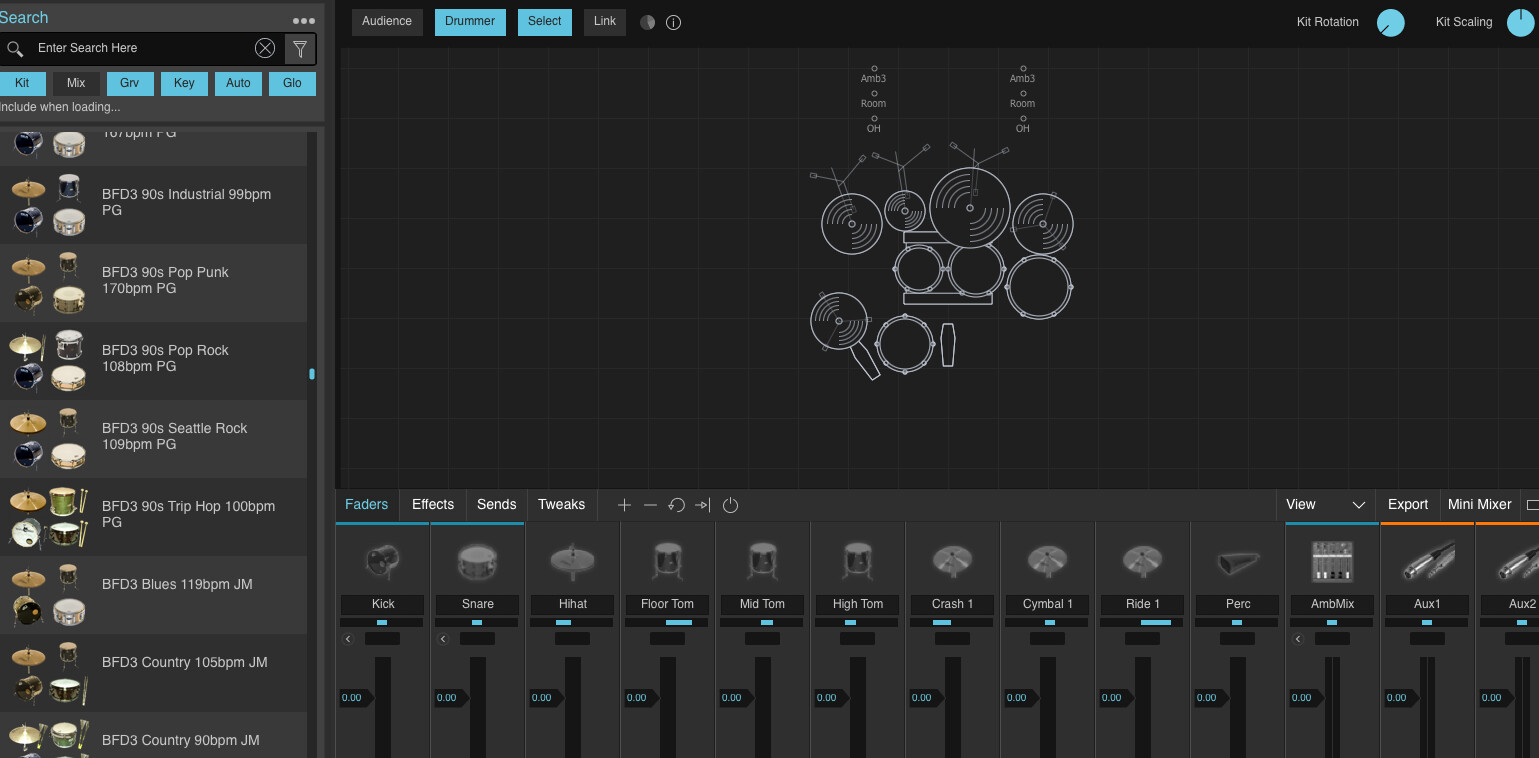1539x758 pixels.
Task: Toggle the Kit load filter
Action: (22, 83)
